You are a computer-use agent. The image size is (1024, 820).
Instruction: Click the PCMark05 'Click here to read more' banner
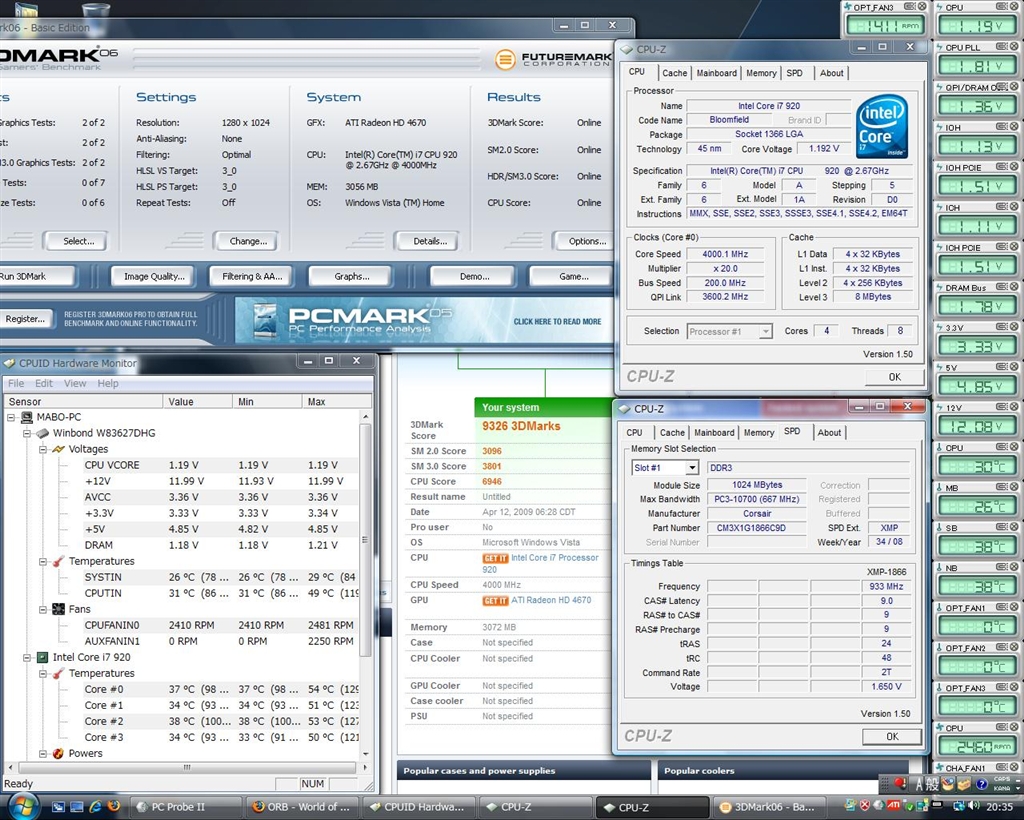557,322
